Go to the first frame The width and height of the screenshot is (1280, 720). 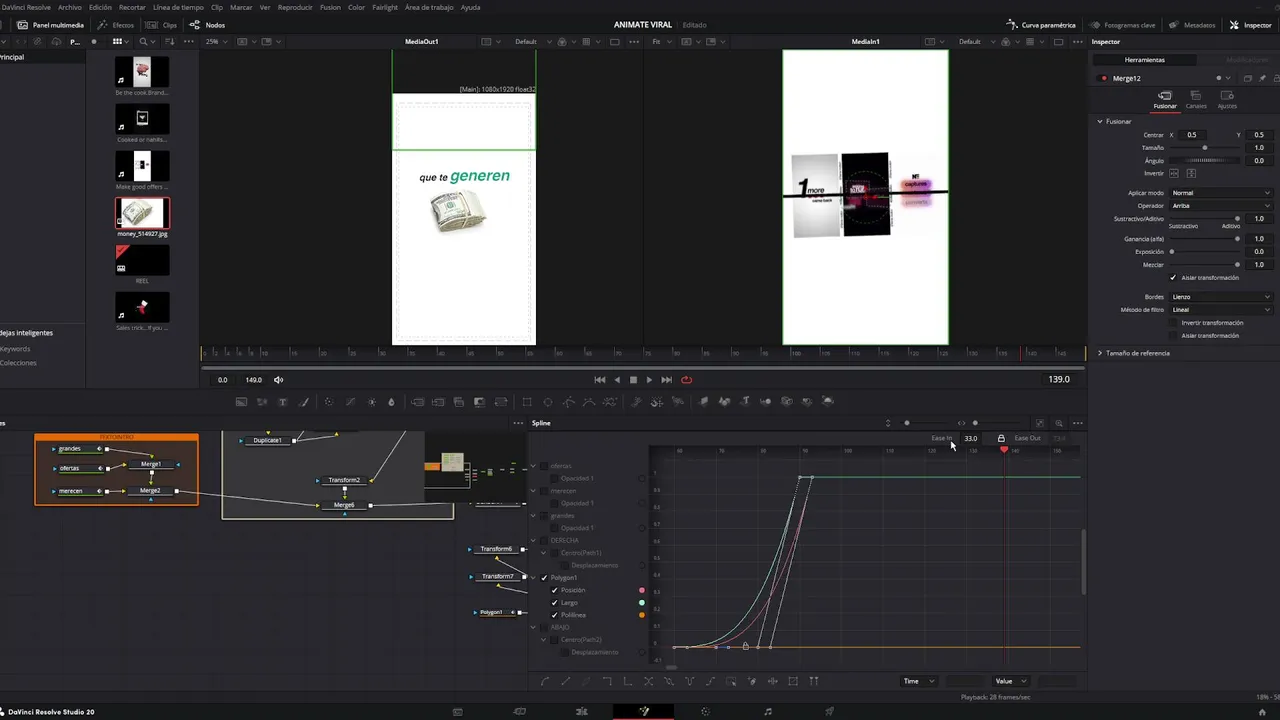click(x=599, y=380)
